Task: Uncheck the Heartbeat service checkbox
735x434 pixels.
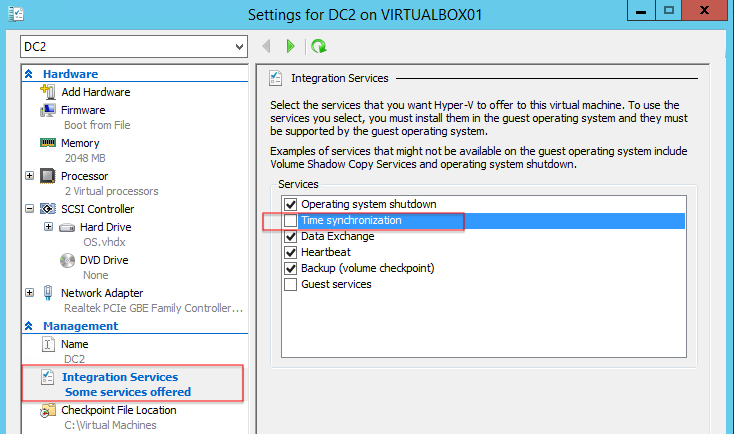Action: (291, 252)
